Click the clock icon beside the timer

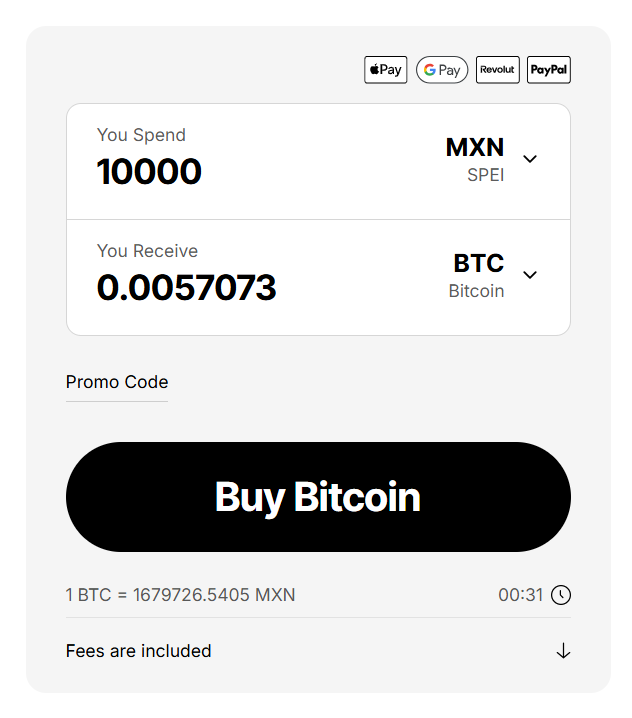(562, 595)
